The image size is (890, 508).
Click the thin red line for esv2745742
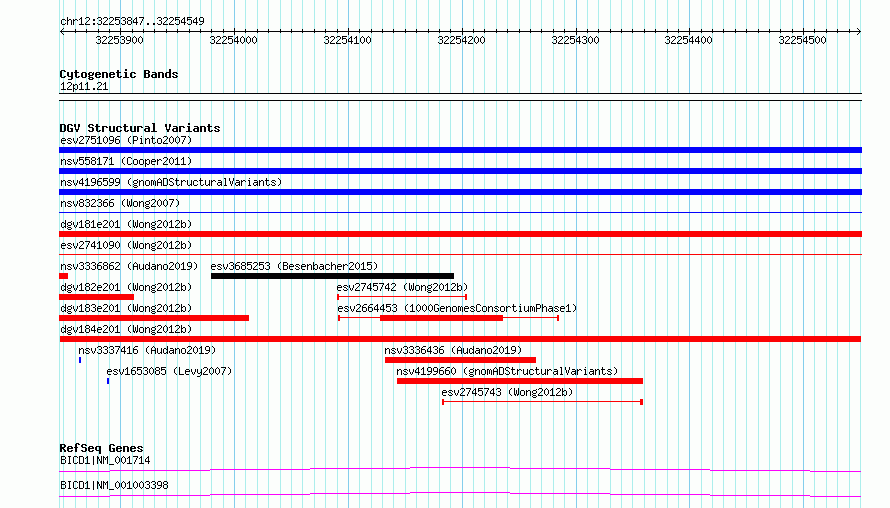tap(402, 297)
